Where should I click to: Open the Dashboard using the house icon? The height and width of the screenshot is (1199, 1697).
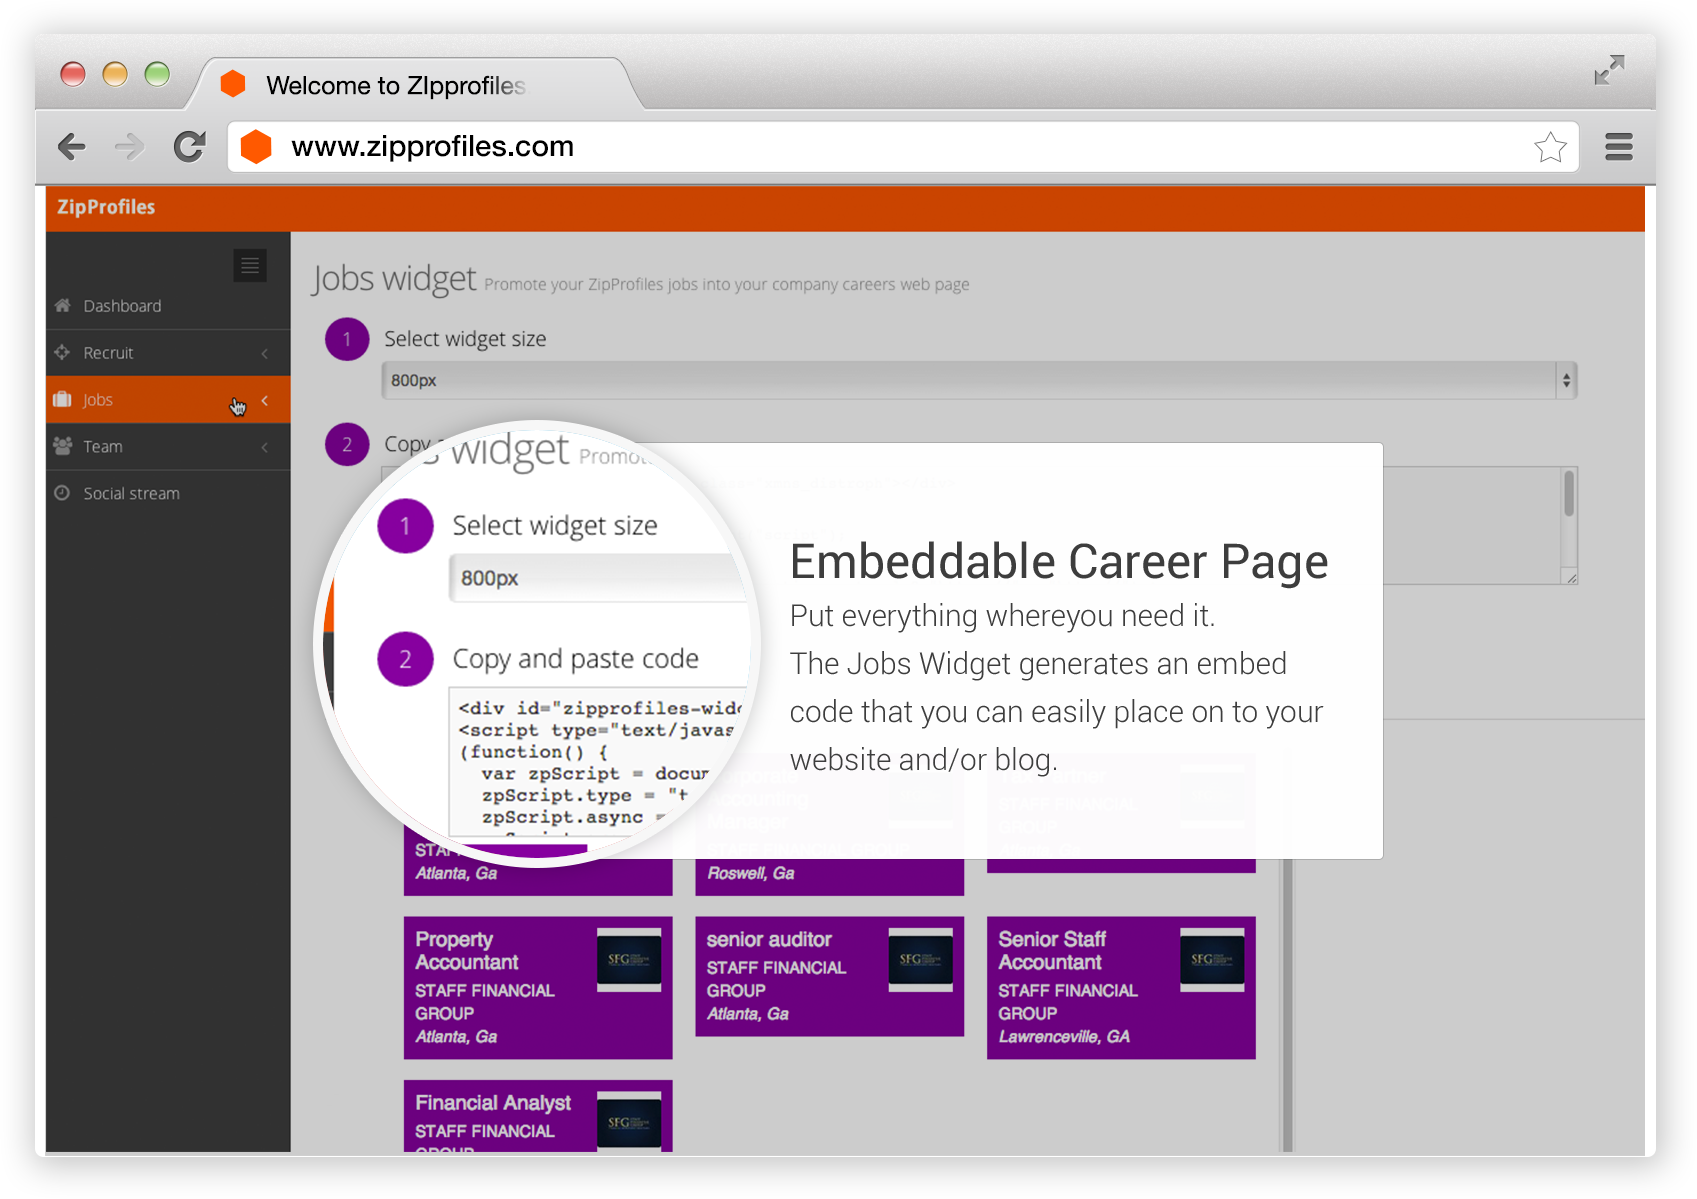tap(62, 305)
